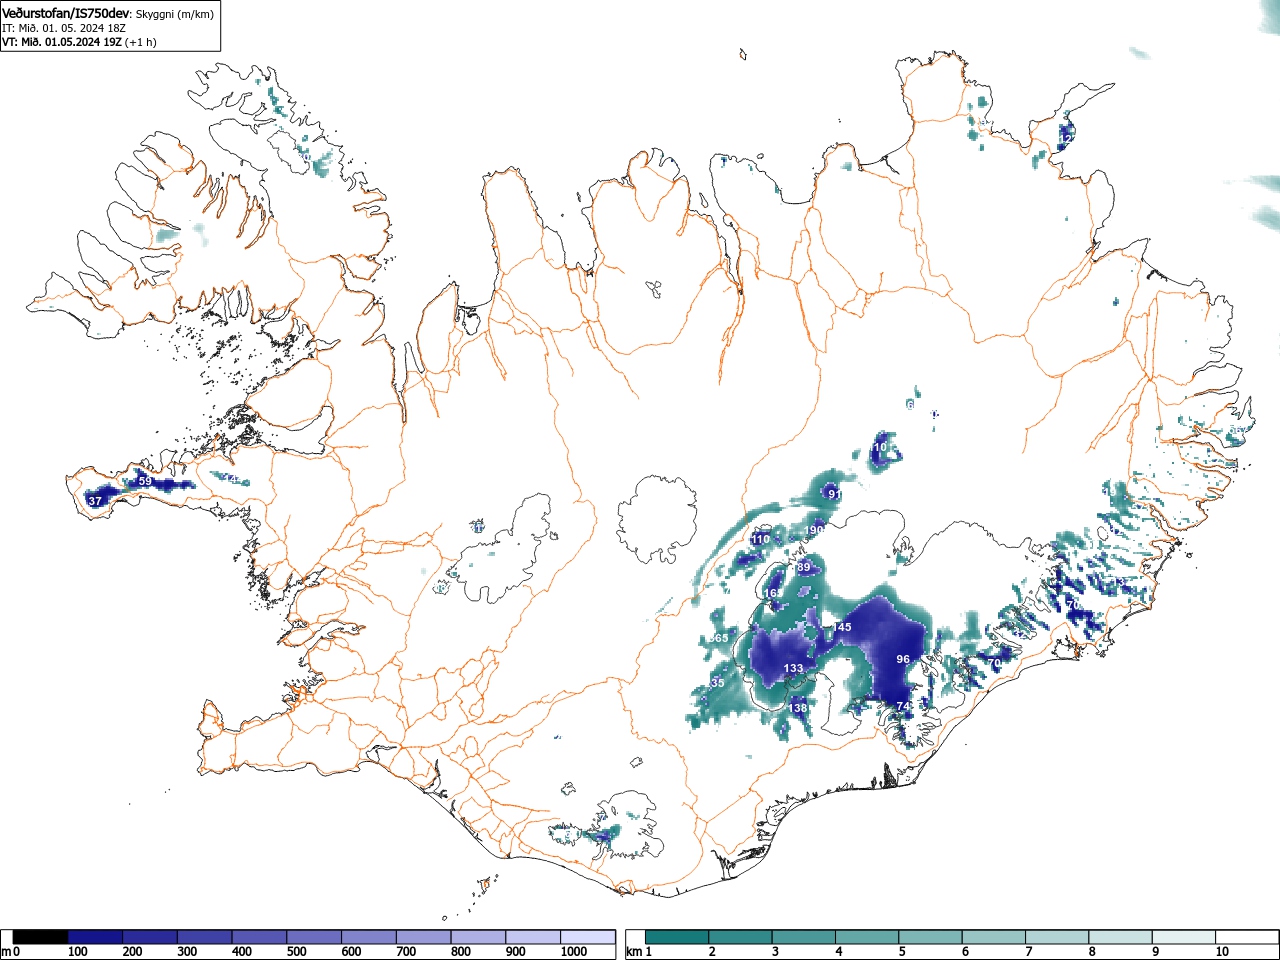This screenshot has height=960, width=1280.
Task: Pick the 8–9 km legend swatch
Action: [1118, 937]
